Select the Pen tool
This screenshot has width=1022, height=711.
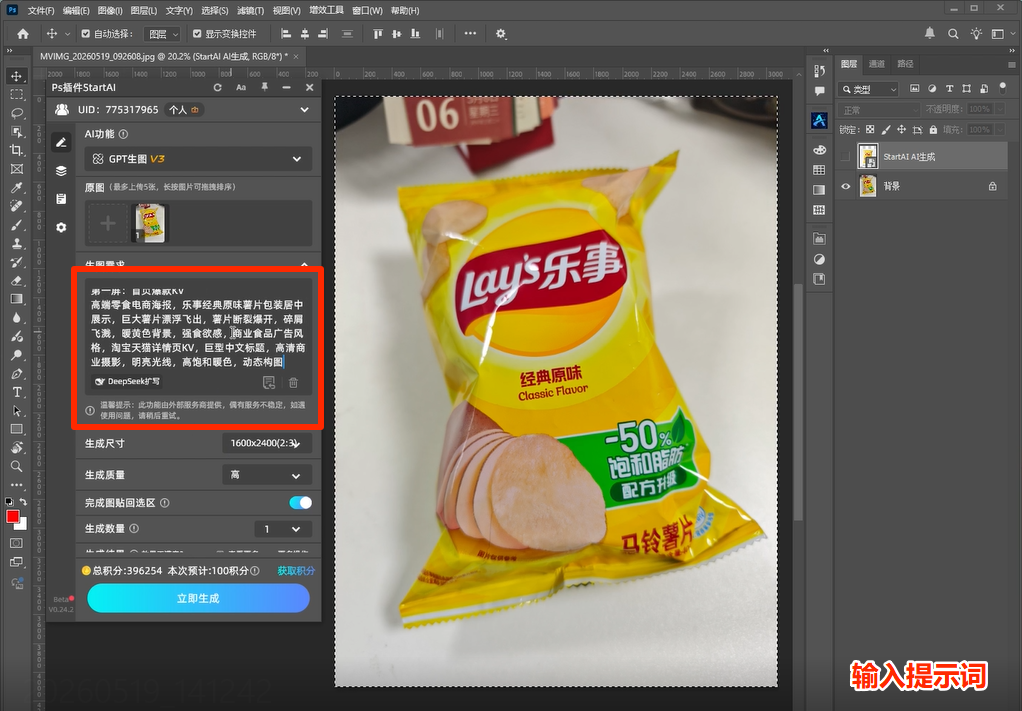pyautogui.click(x=17, y=374)
